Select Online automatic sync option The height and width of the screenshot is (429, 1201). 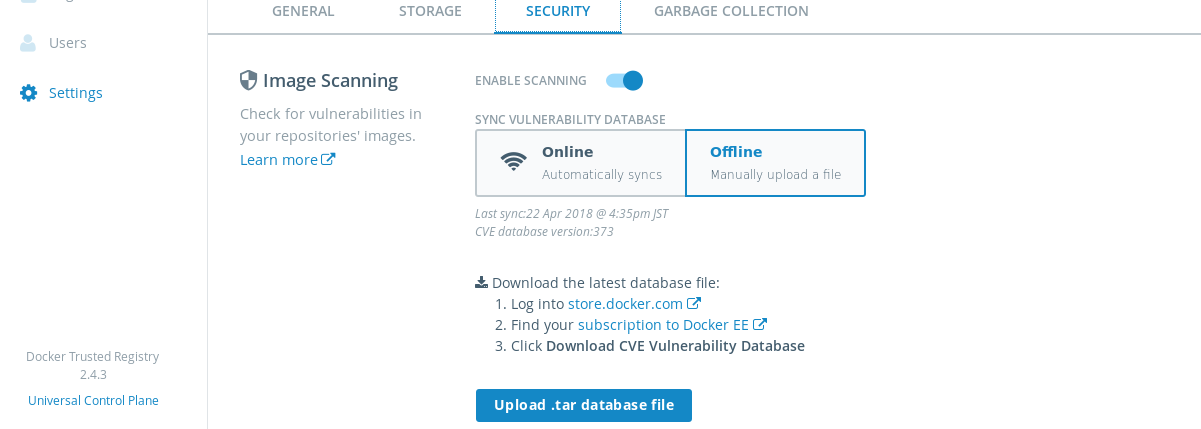(581, 163)
